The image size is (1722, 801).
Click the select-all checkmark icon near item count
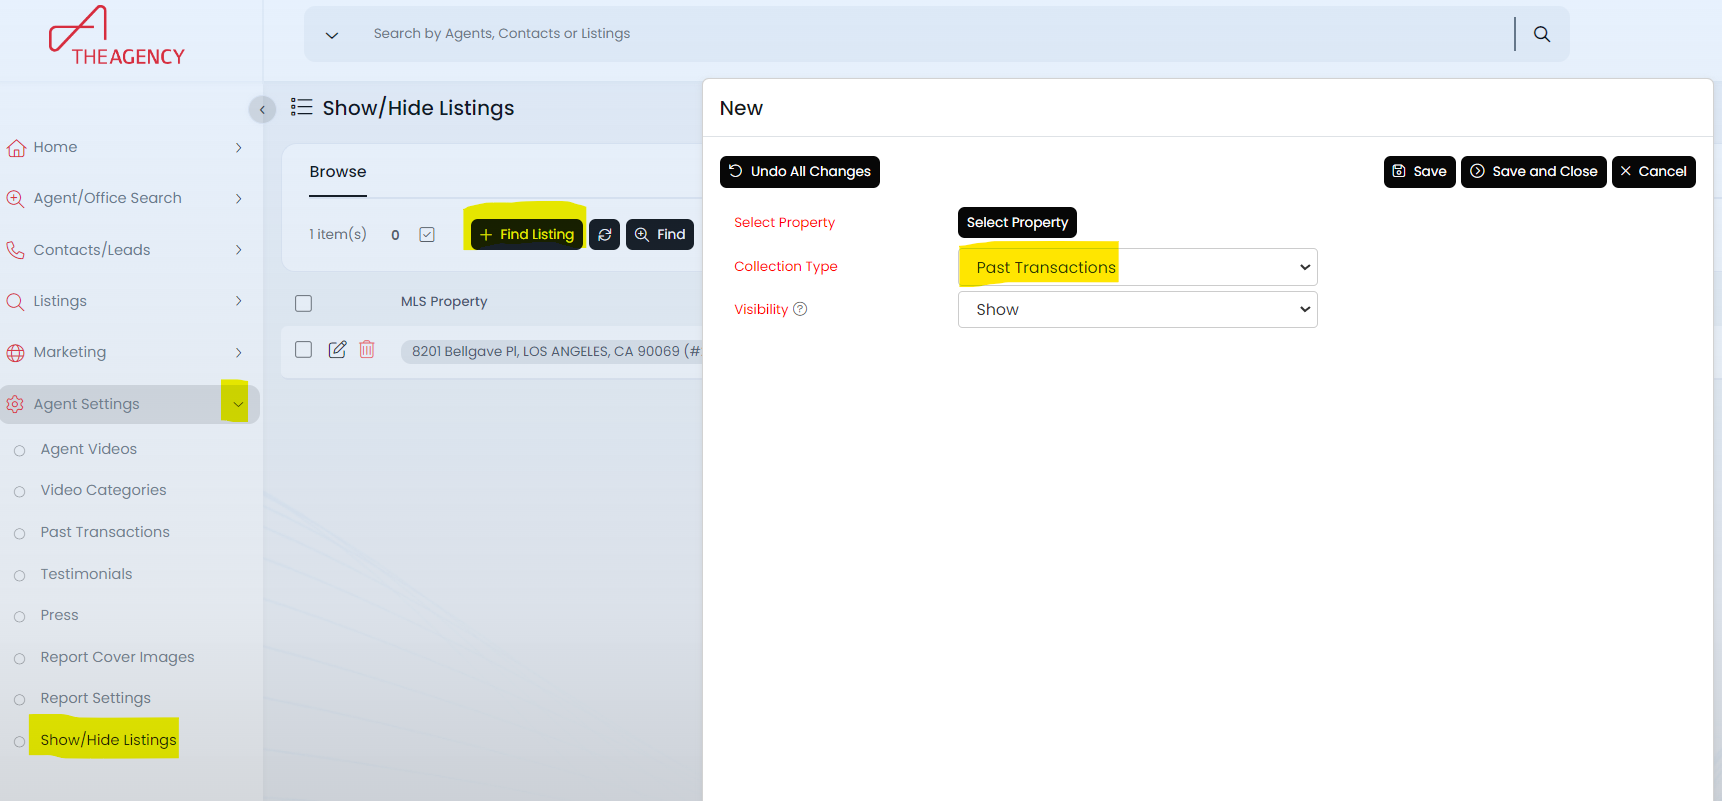[427, 234]
